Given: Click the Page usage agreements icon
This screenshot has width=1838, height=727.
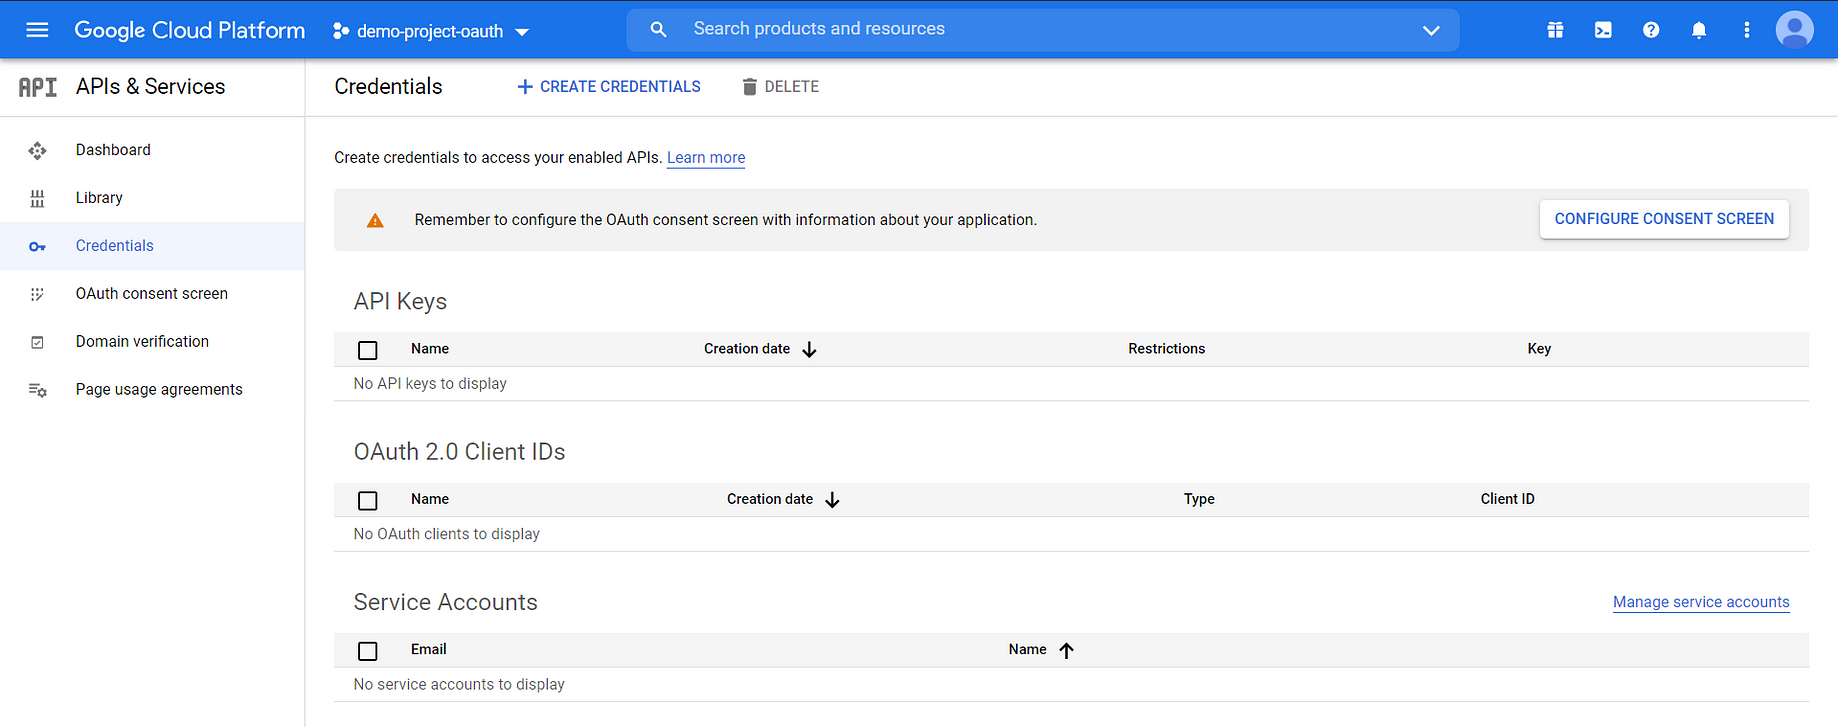Looking at the screenshot, I should click(x=37, y=390).
